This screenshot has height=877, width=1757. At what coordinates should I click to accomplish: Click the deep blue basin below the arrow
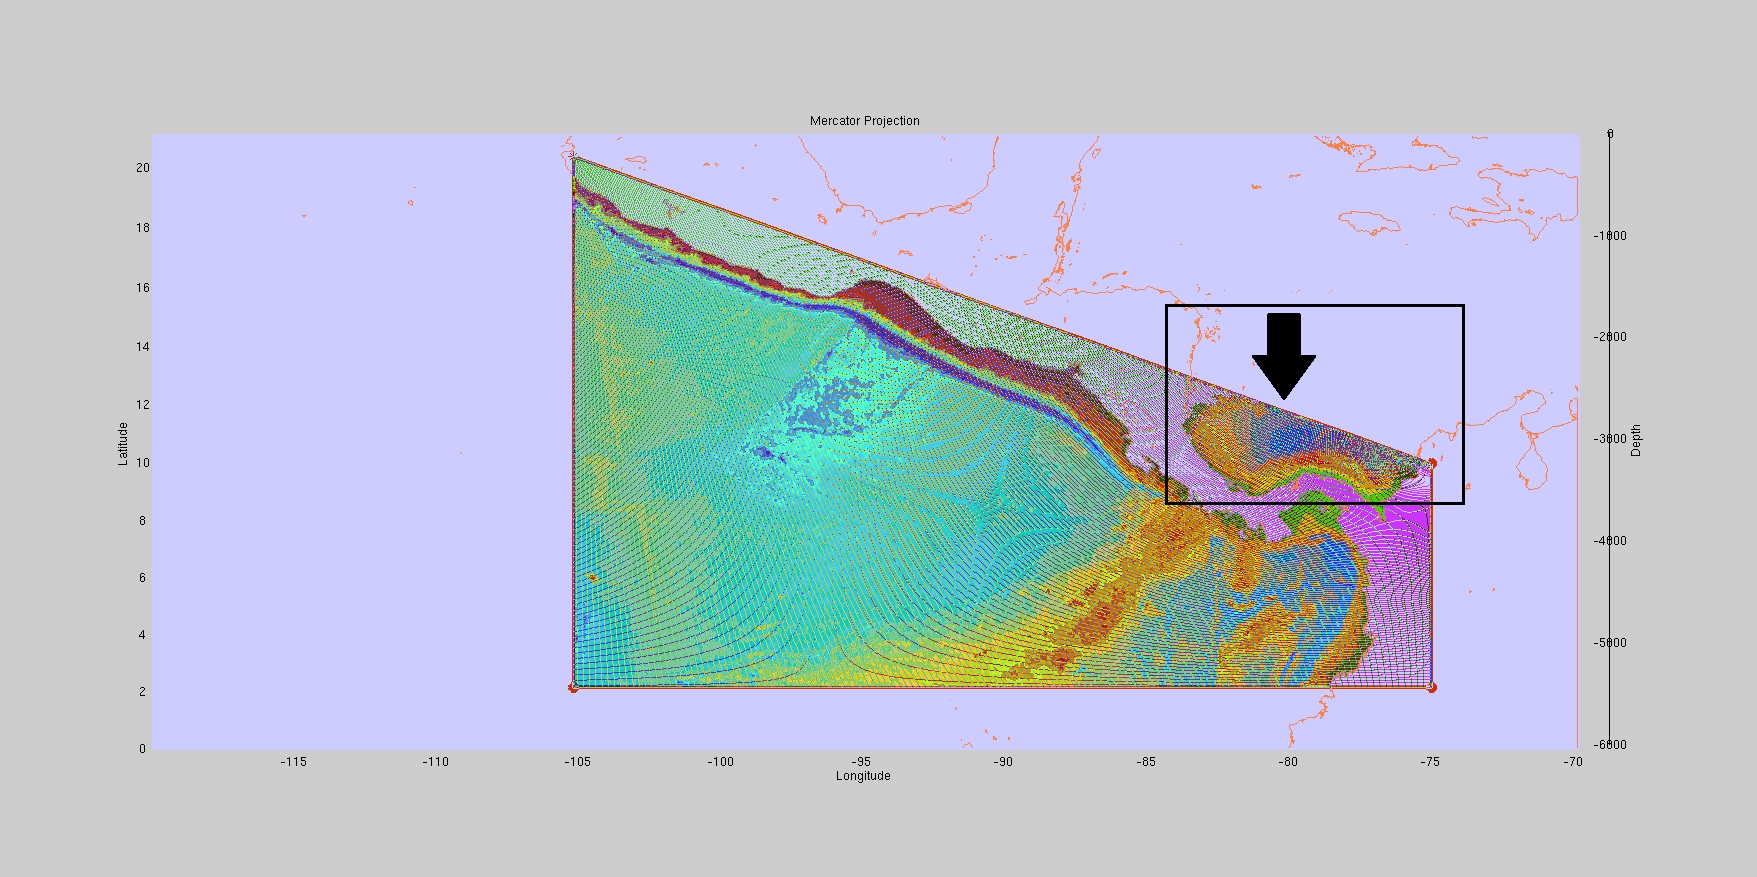pyautogui.click(x=1280, y=437)
